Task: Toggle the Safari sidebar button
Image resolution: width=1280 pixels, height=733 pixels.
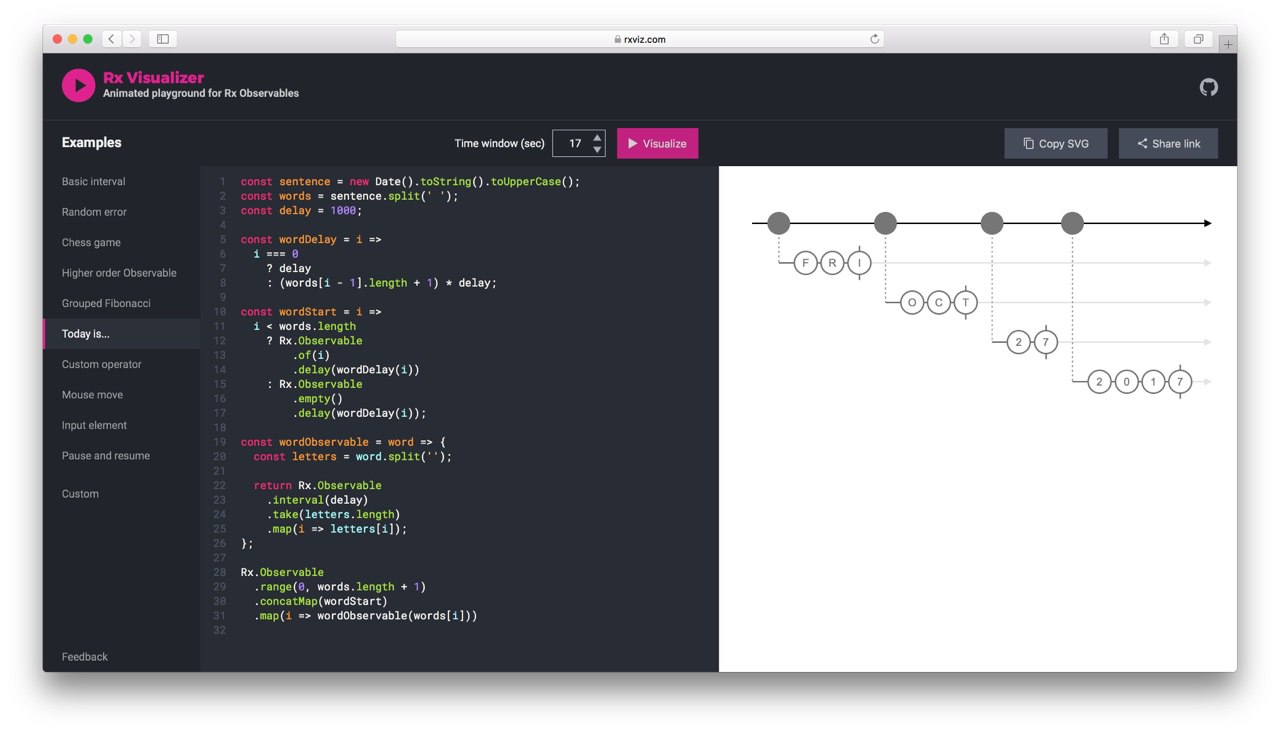Action: click(x=163, y=39)
